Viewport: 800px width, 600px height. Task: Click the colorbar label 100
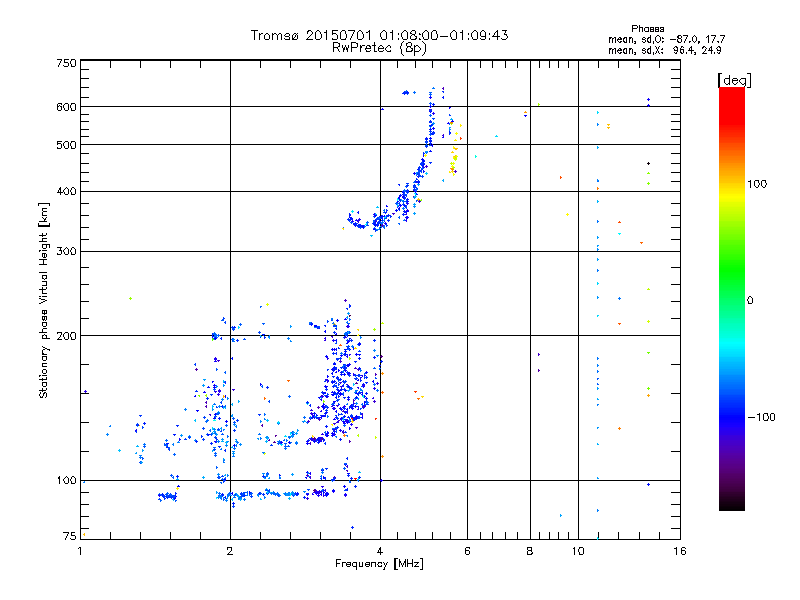click(757, 184)
